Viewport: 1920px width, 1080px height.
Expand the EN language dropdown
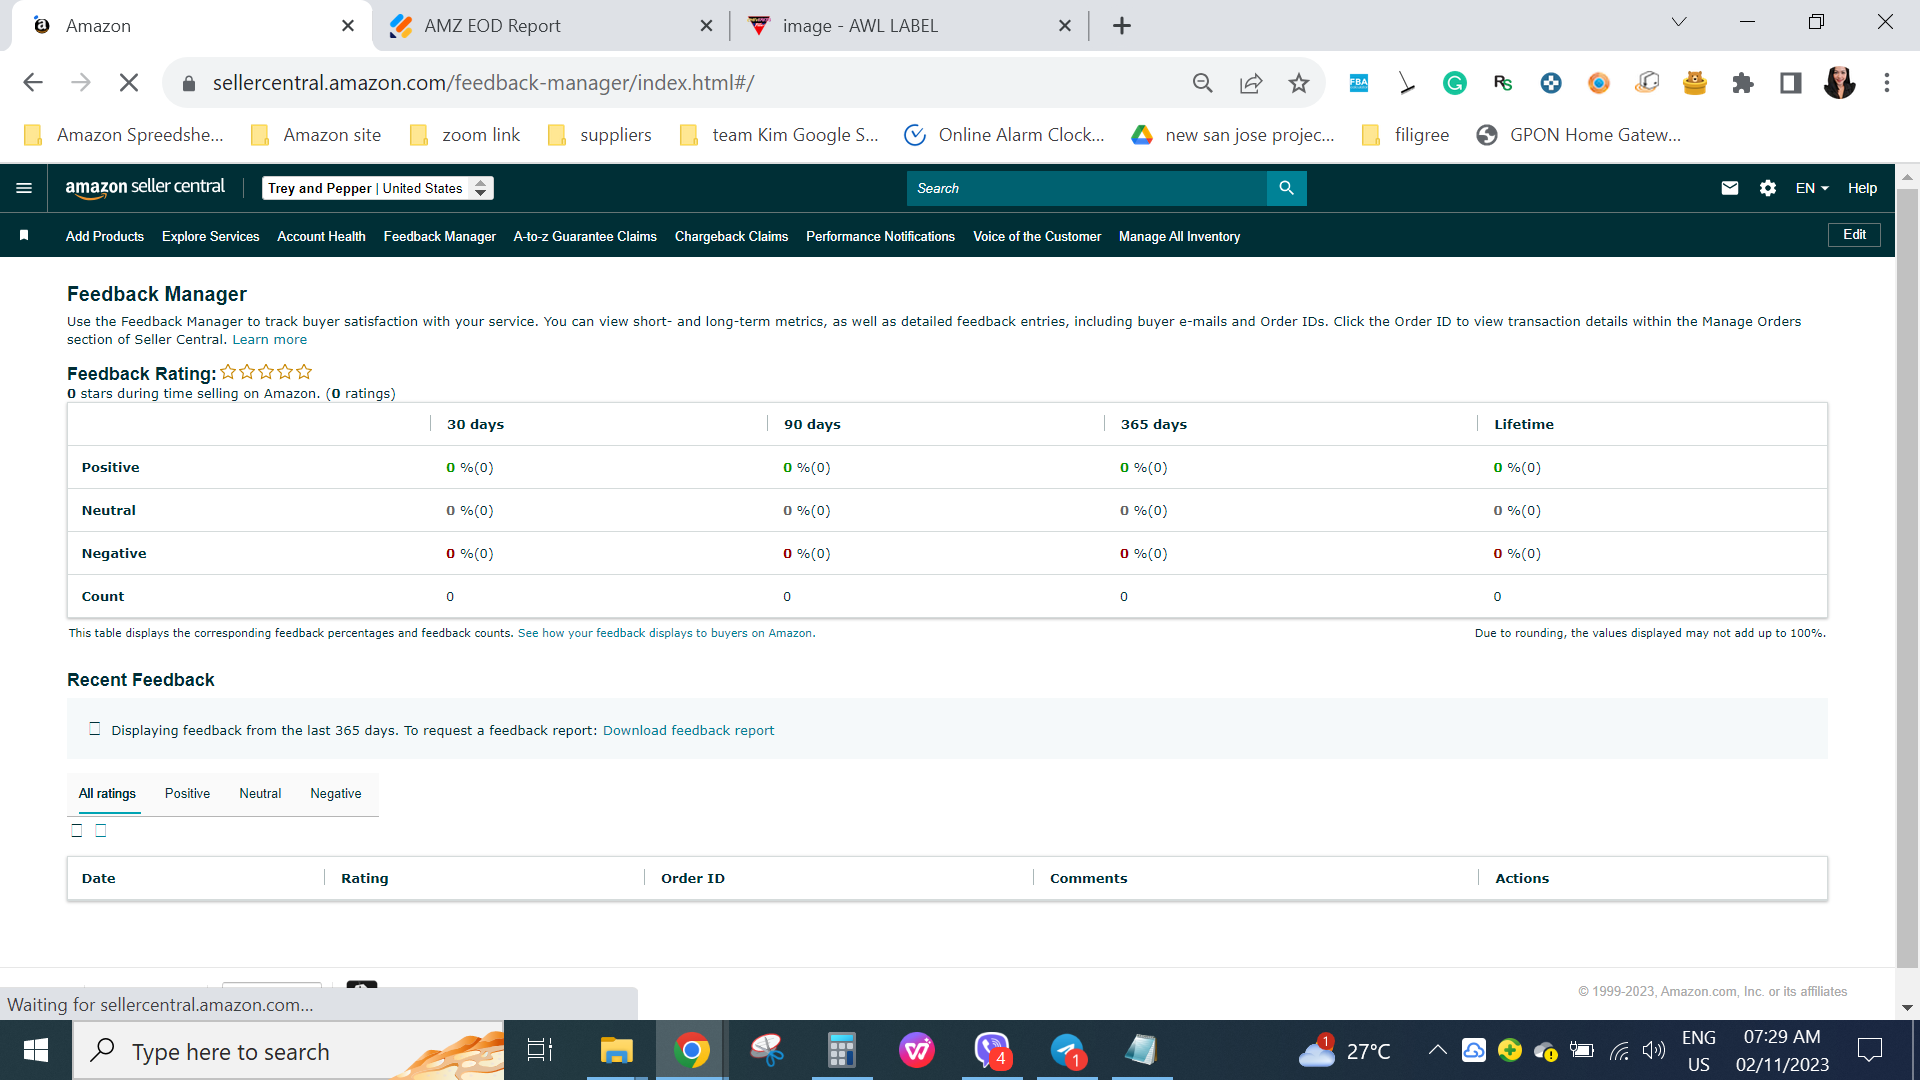1812,188
